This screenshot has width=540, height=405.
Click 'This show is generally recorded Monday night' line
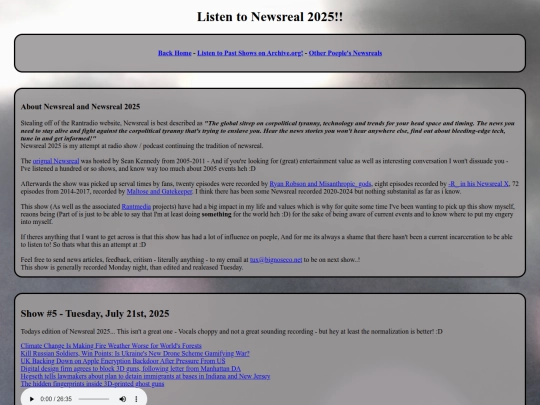[x=132, y=267]
